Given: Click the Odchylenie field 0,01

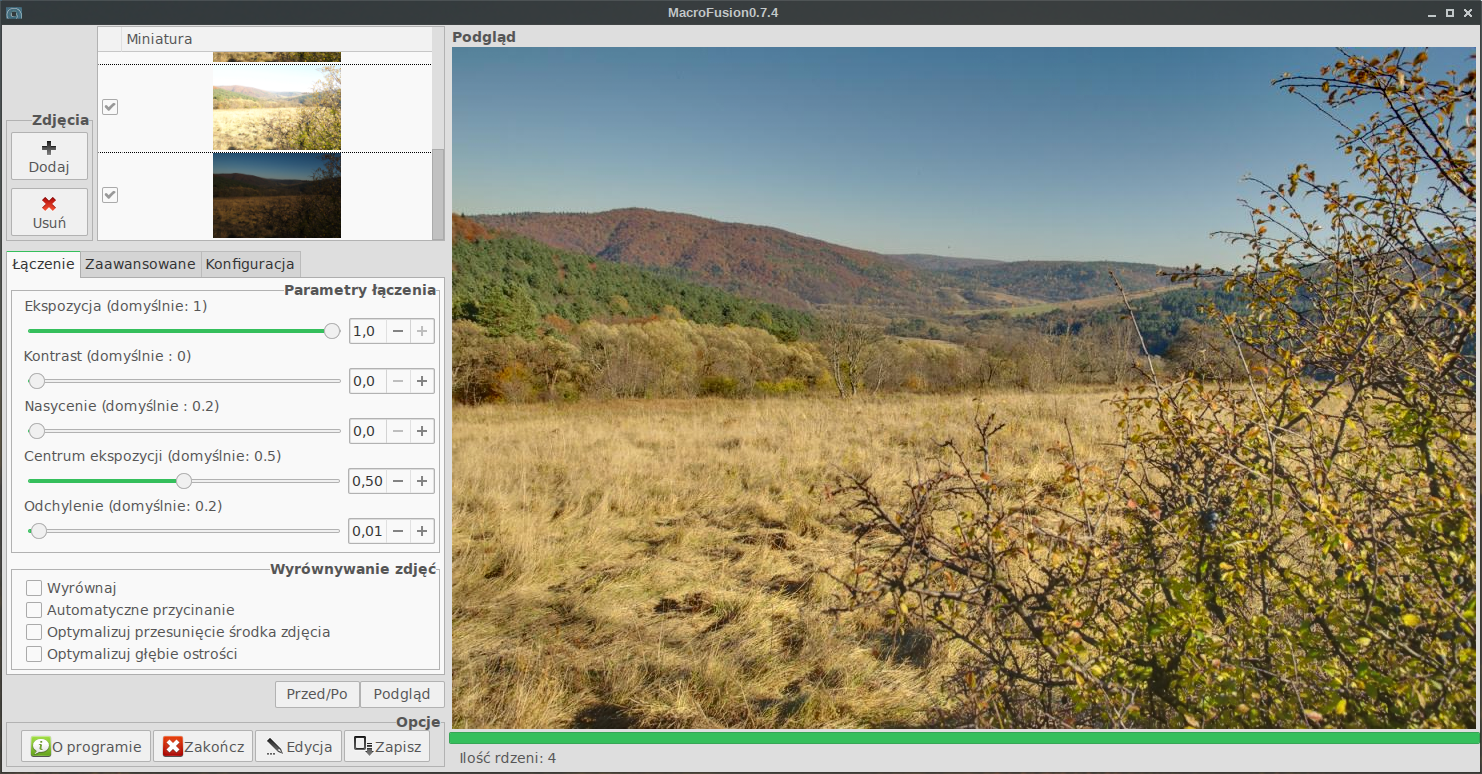Looking at the screenshot, I should [x=368, y=531].
